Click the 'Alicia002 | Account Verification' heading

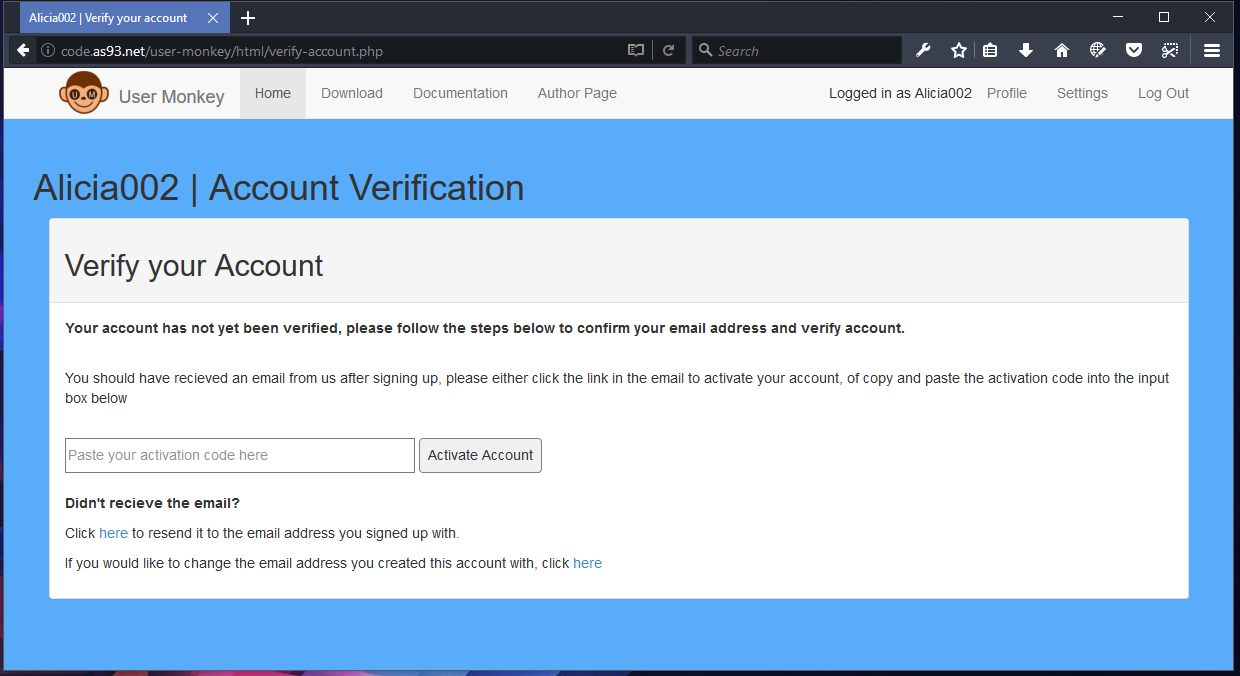[x=279, y=188]
